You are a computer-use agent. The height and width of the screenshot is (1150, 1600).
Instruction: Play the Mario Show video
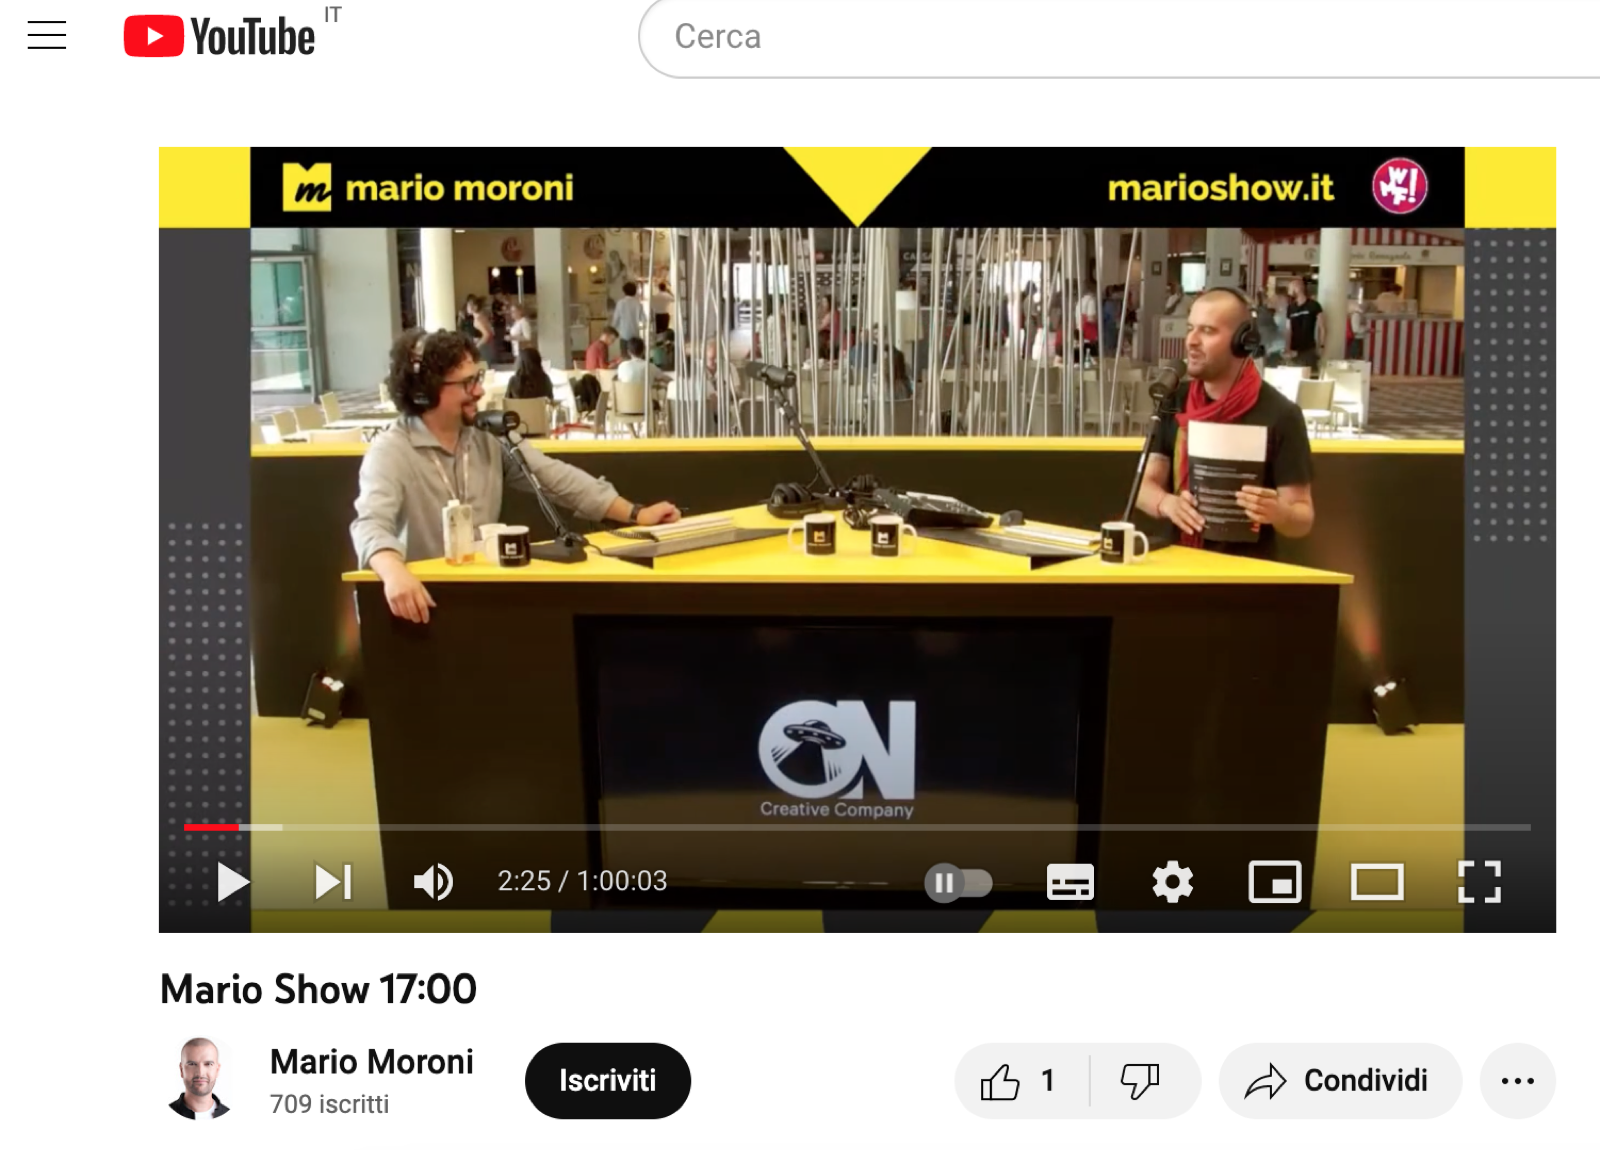click(232, 882)
